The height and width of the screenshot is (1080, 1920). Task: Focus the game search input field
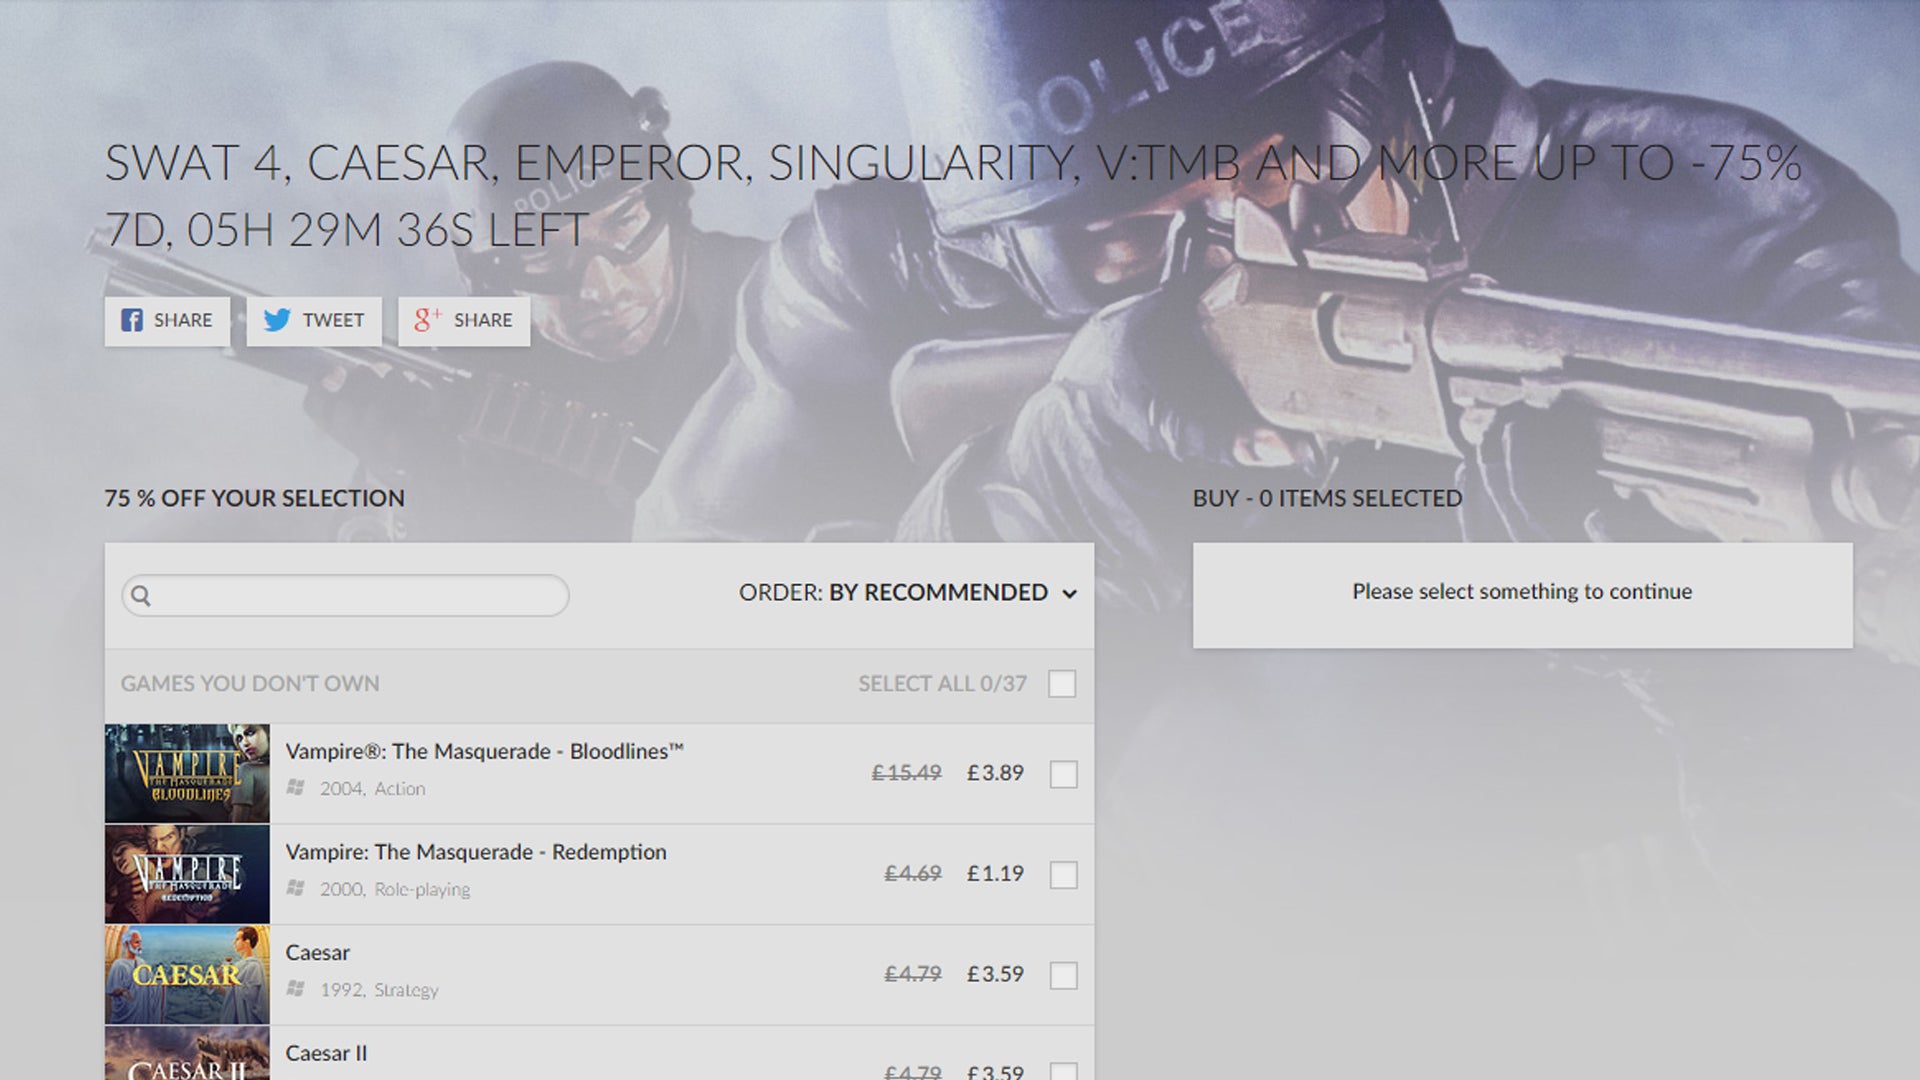click(345, 596)
